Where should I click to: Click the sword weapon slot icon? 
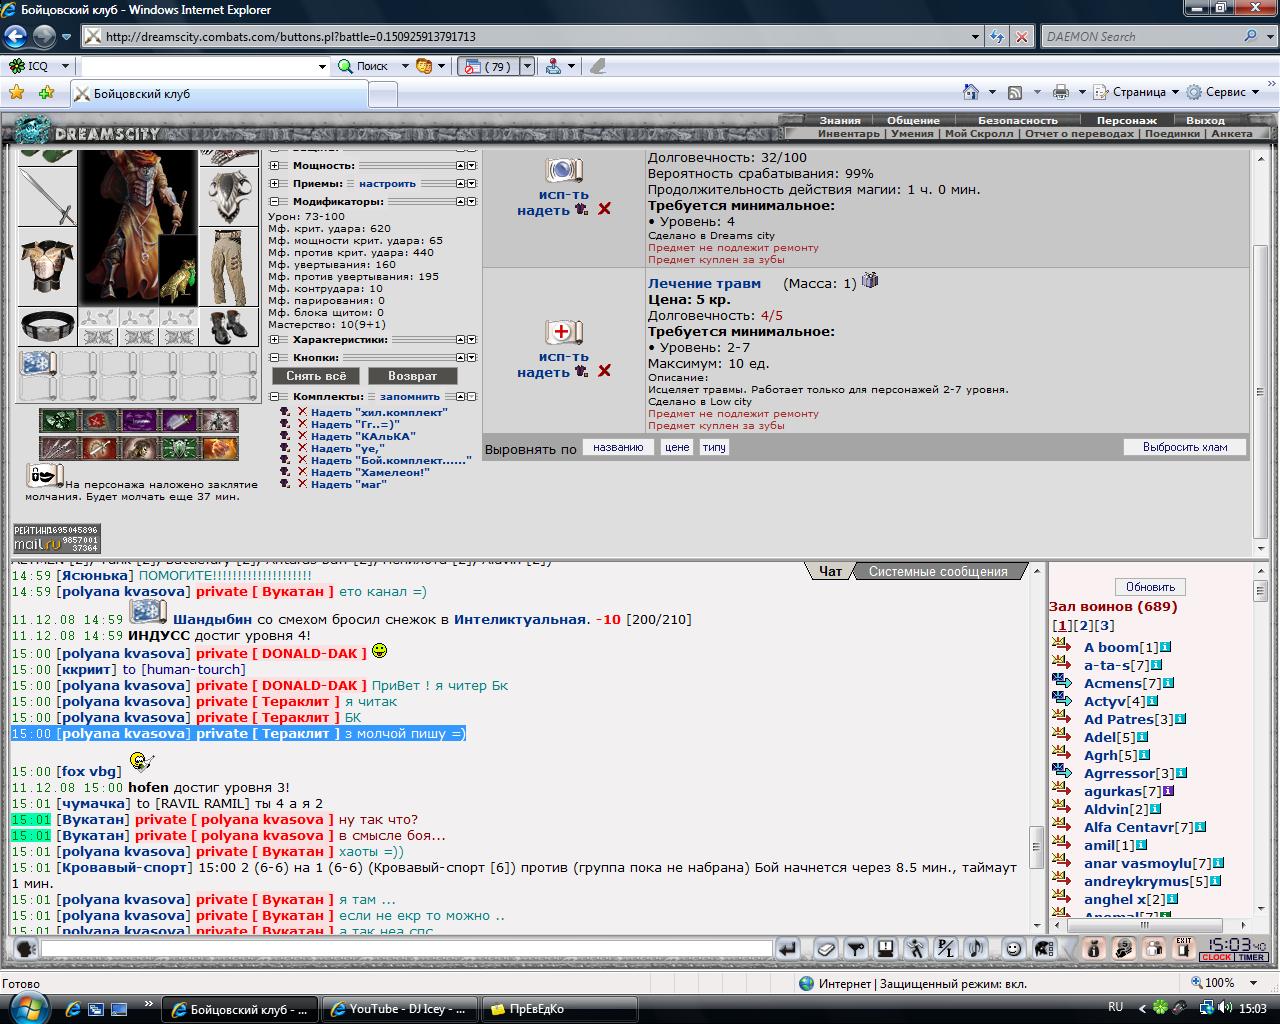point(47,197)
